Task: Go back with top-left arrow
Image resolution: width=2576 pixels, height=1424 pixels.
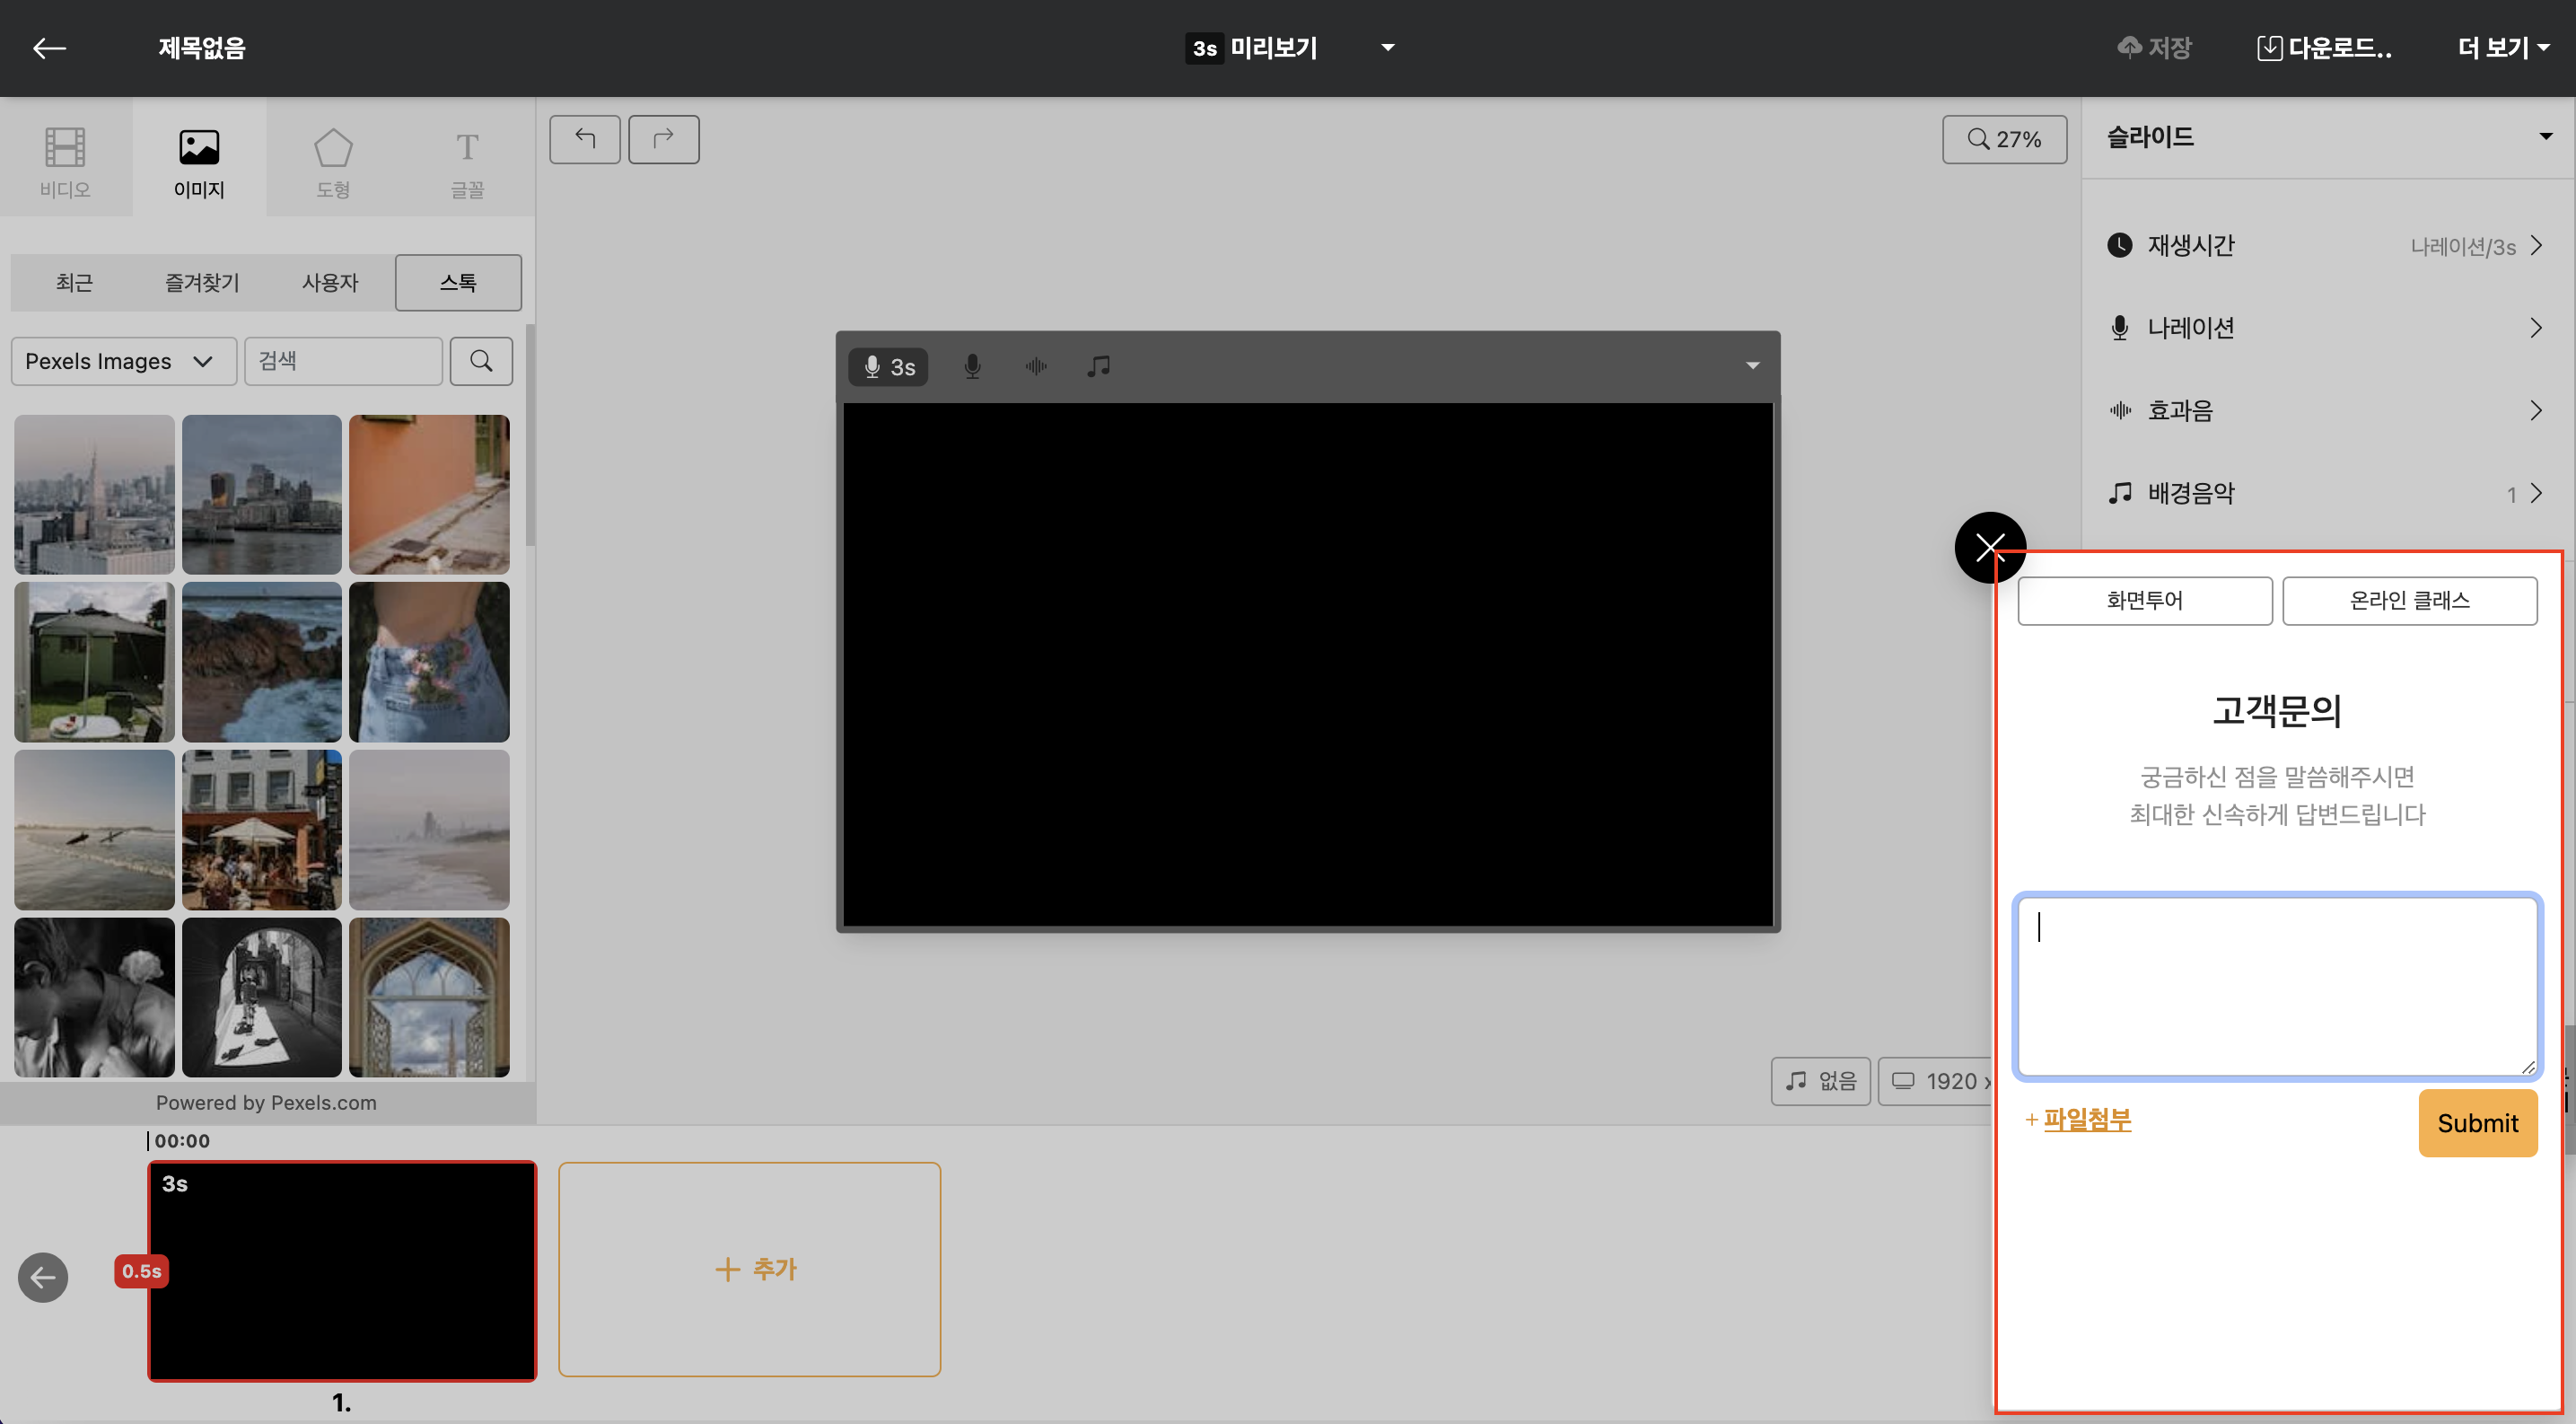Action: 49,48
